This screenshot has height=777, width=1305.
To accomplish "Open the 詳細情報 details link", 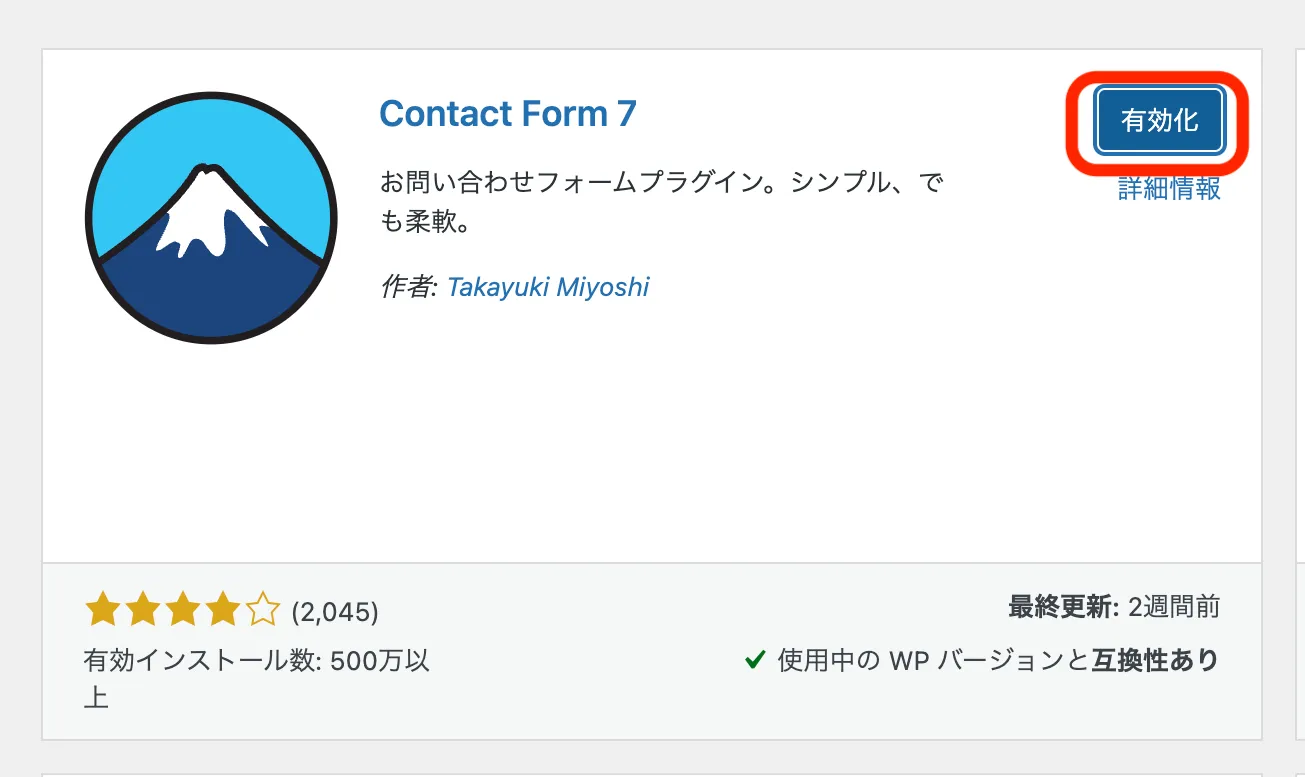I will [x=1169, y=187].
